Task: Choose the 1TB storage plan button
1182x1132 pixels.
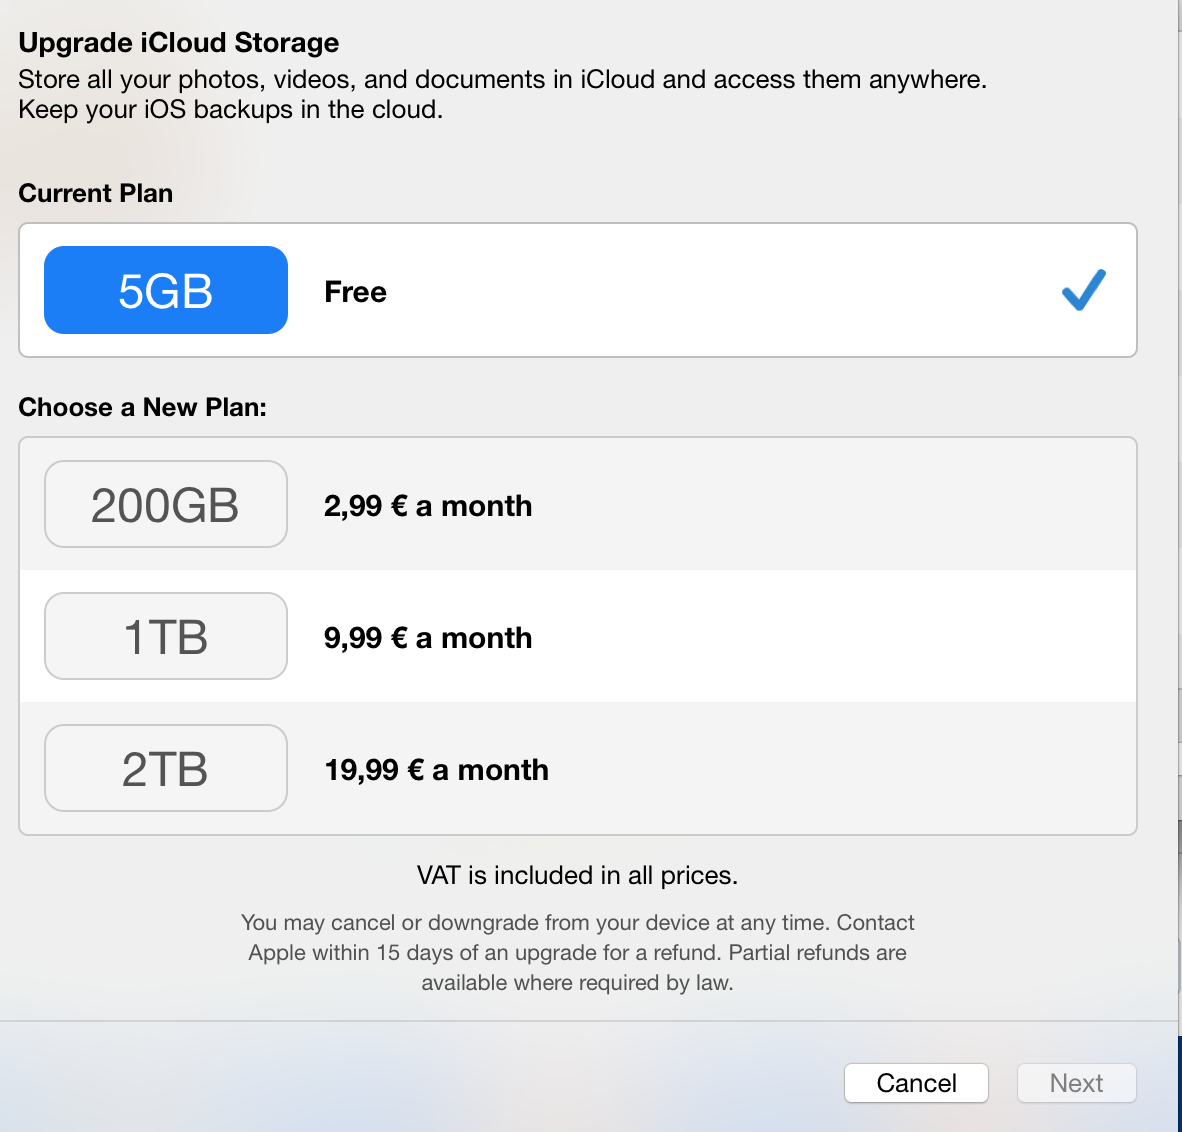Action: point(166,636)
